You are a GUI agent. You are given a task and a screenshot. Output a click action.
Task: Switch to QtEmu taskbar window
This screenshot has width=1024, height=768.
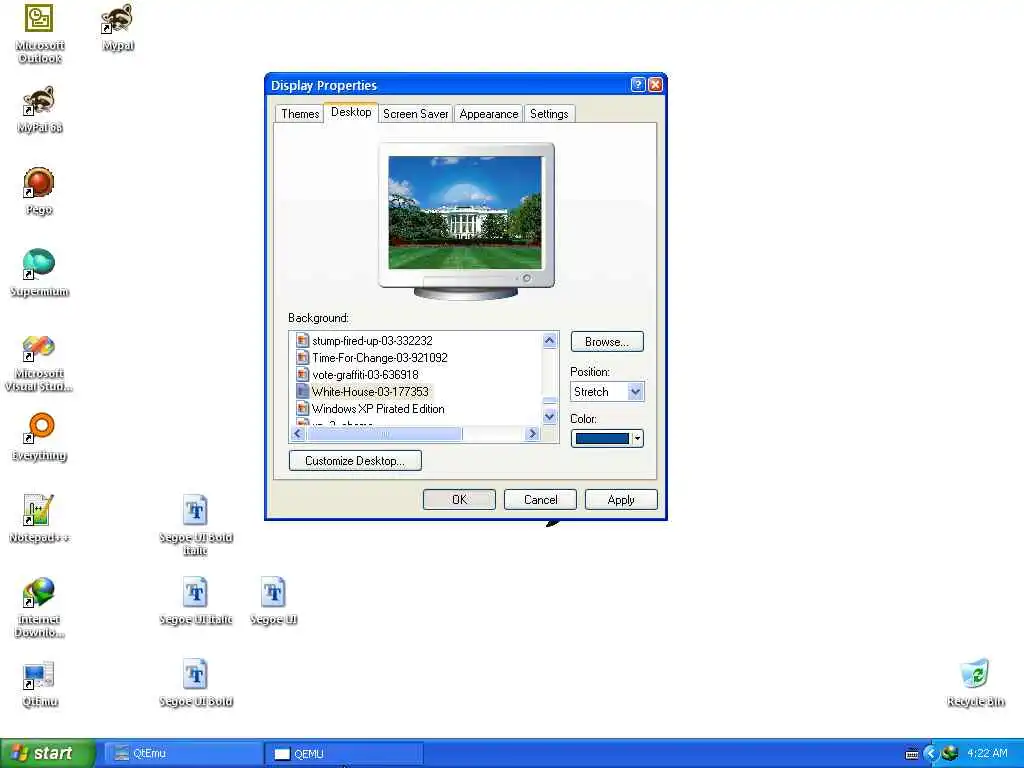coord(183,754)
